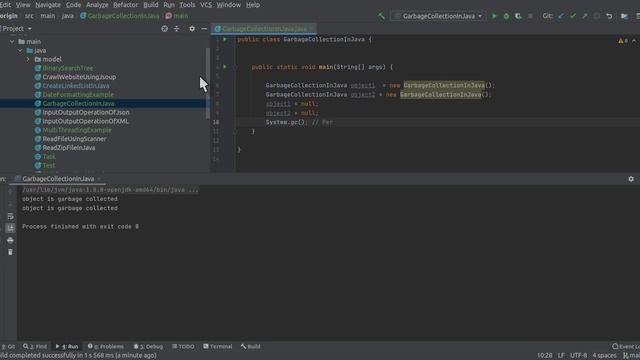Open the Window menu

(x=229, y=5)
